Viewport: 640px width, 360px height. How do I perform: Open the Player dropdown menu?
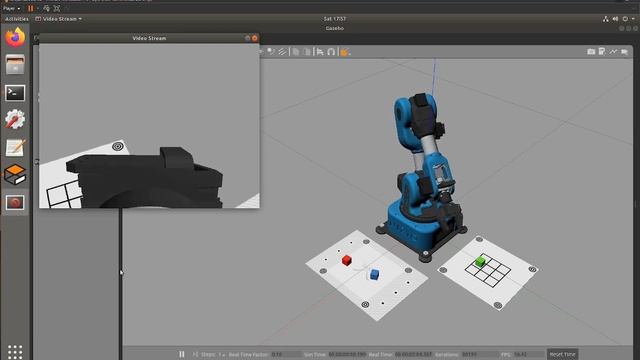tap(11, 8)
